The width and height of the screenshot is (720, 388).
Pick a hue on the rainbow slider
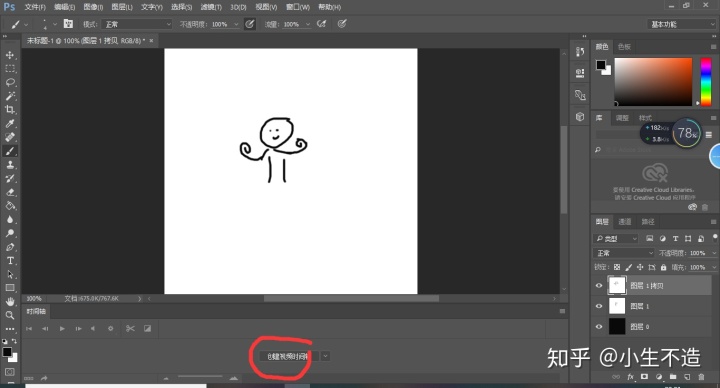[706, 82]
